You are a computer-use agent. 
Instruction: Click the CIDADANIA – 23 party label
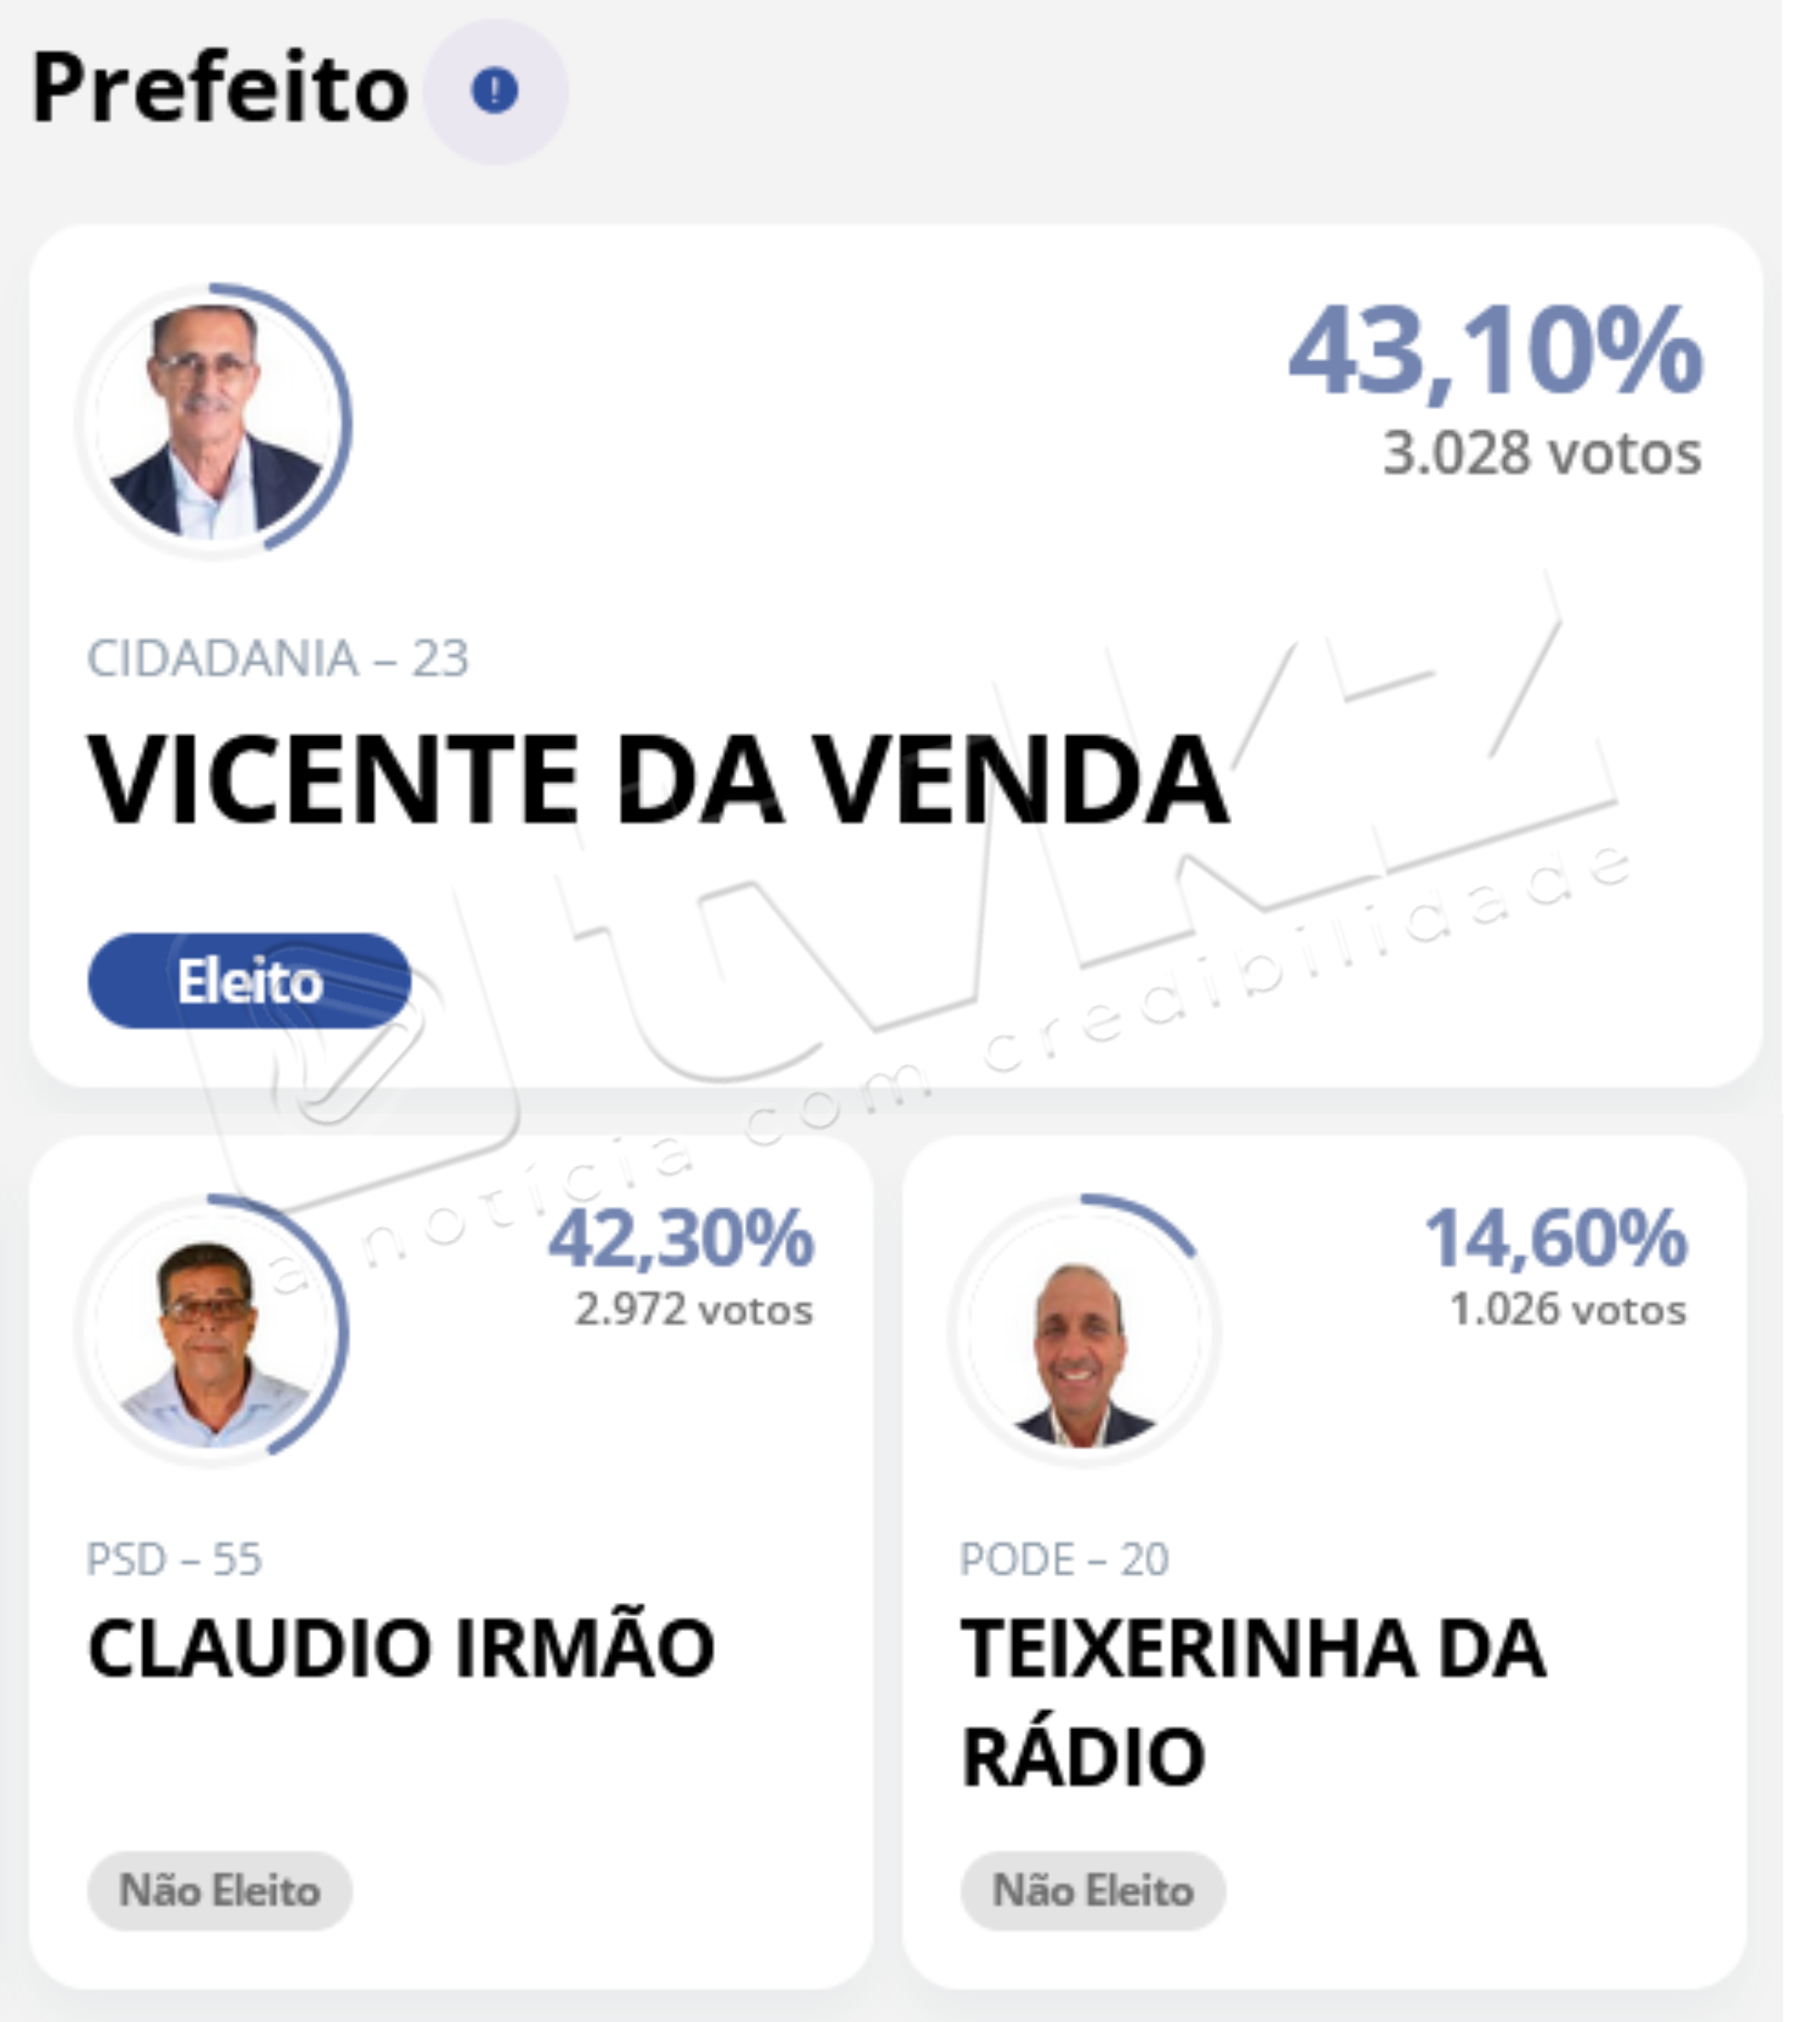[278, 658]
